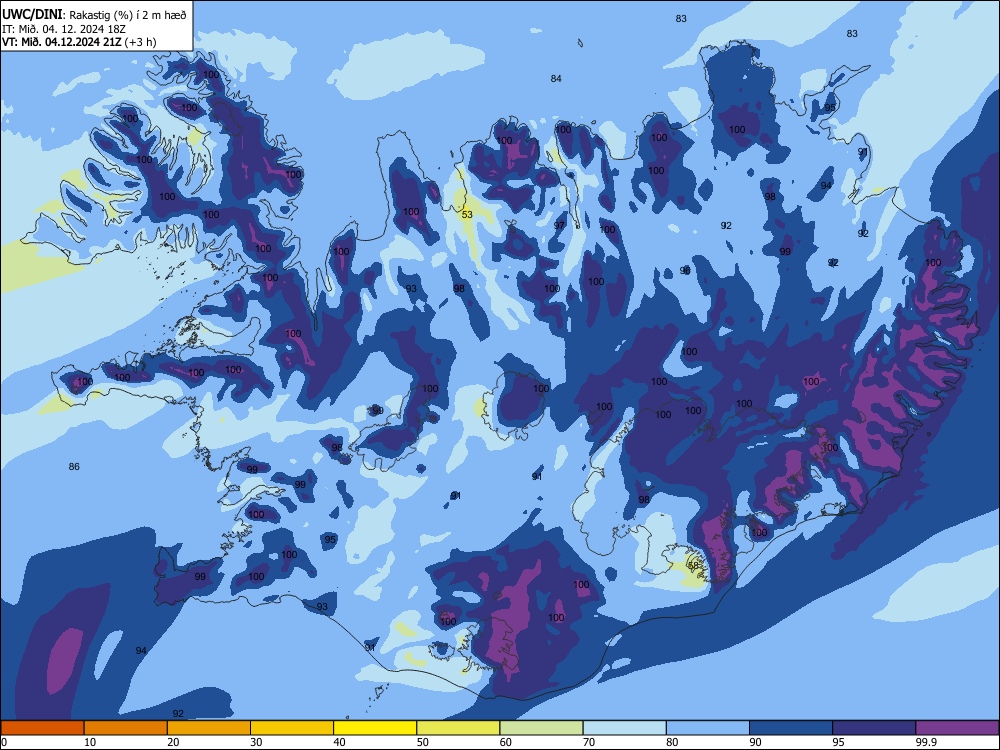Click the 70–80 pale blue legend swatch
1000x750 pixels.
coord(624,728)
